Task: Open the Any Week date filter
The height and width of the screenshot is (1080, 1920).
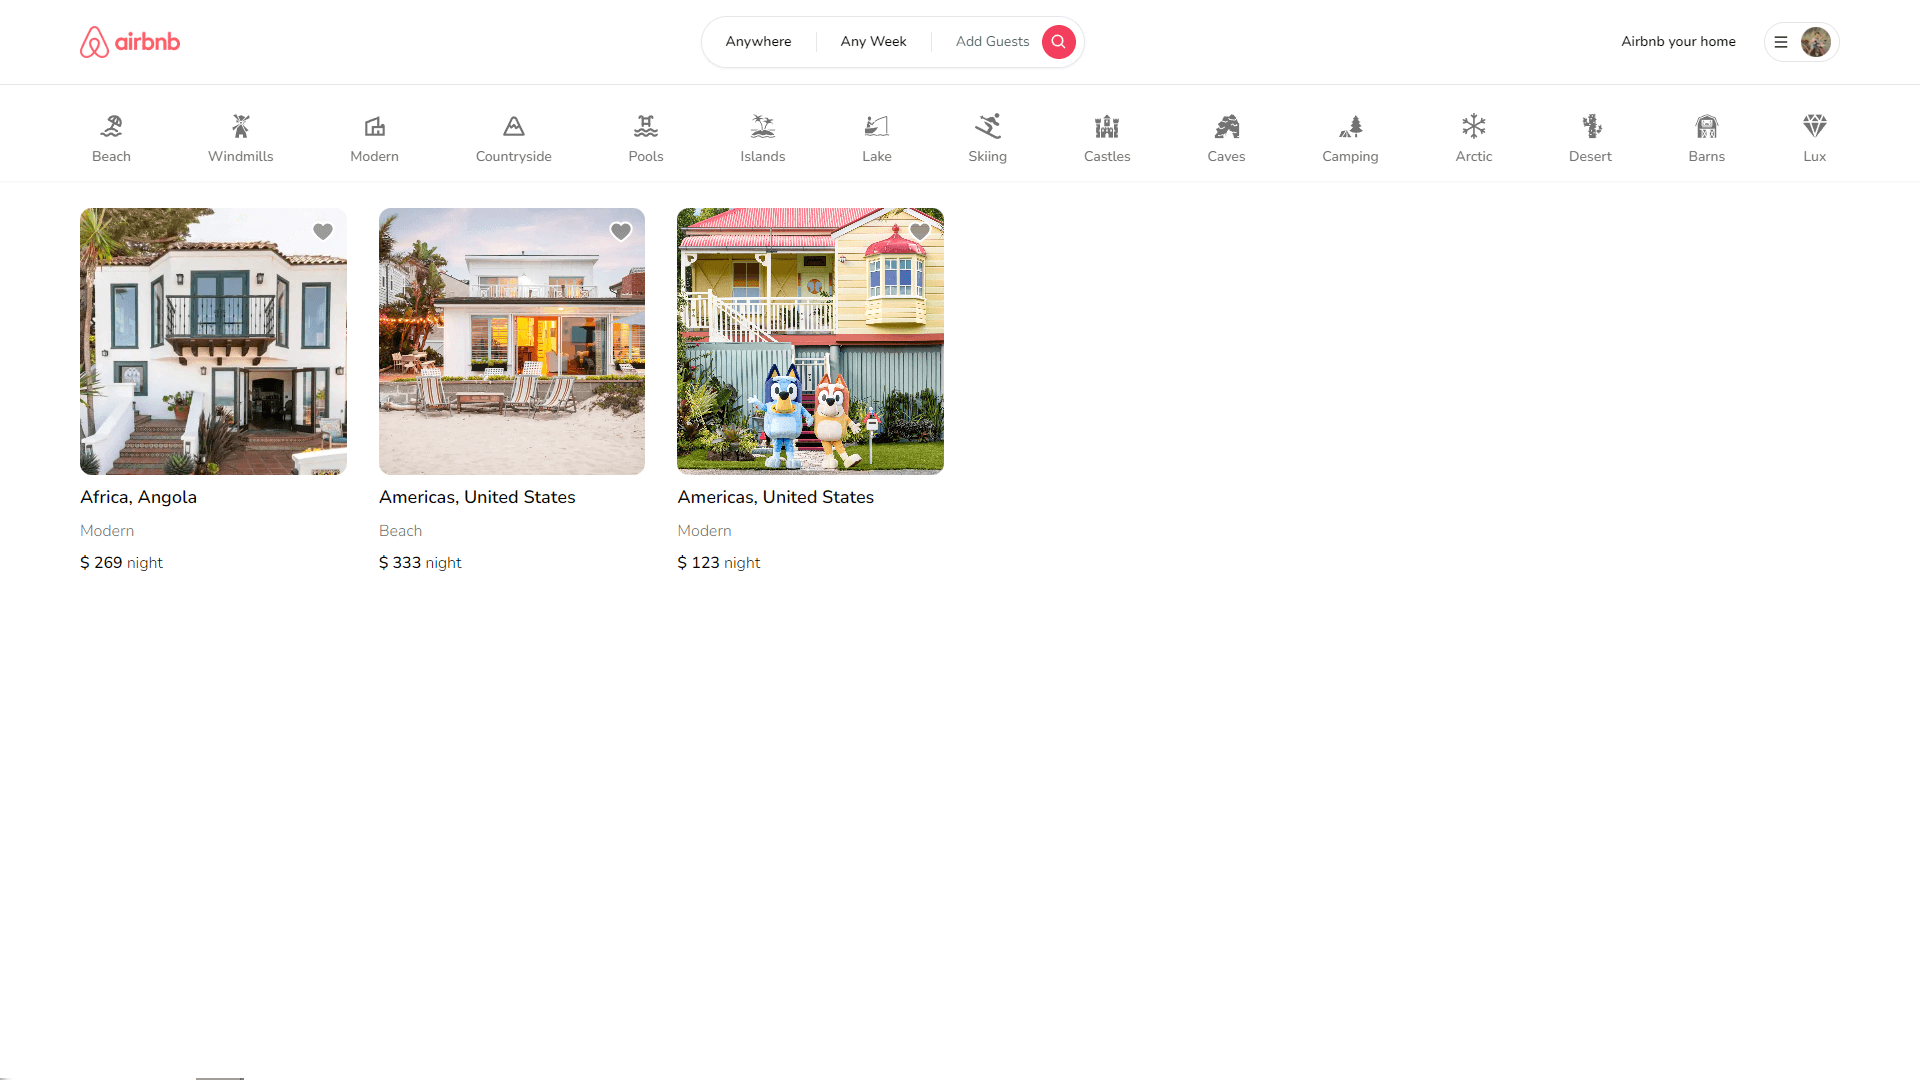Action: pos(874,42)
